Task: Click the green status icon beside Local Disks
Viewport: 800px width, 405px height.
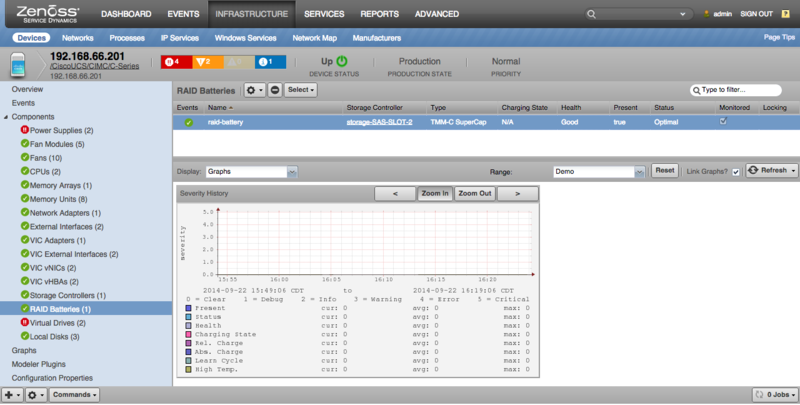Action: pos(24,336)
